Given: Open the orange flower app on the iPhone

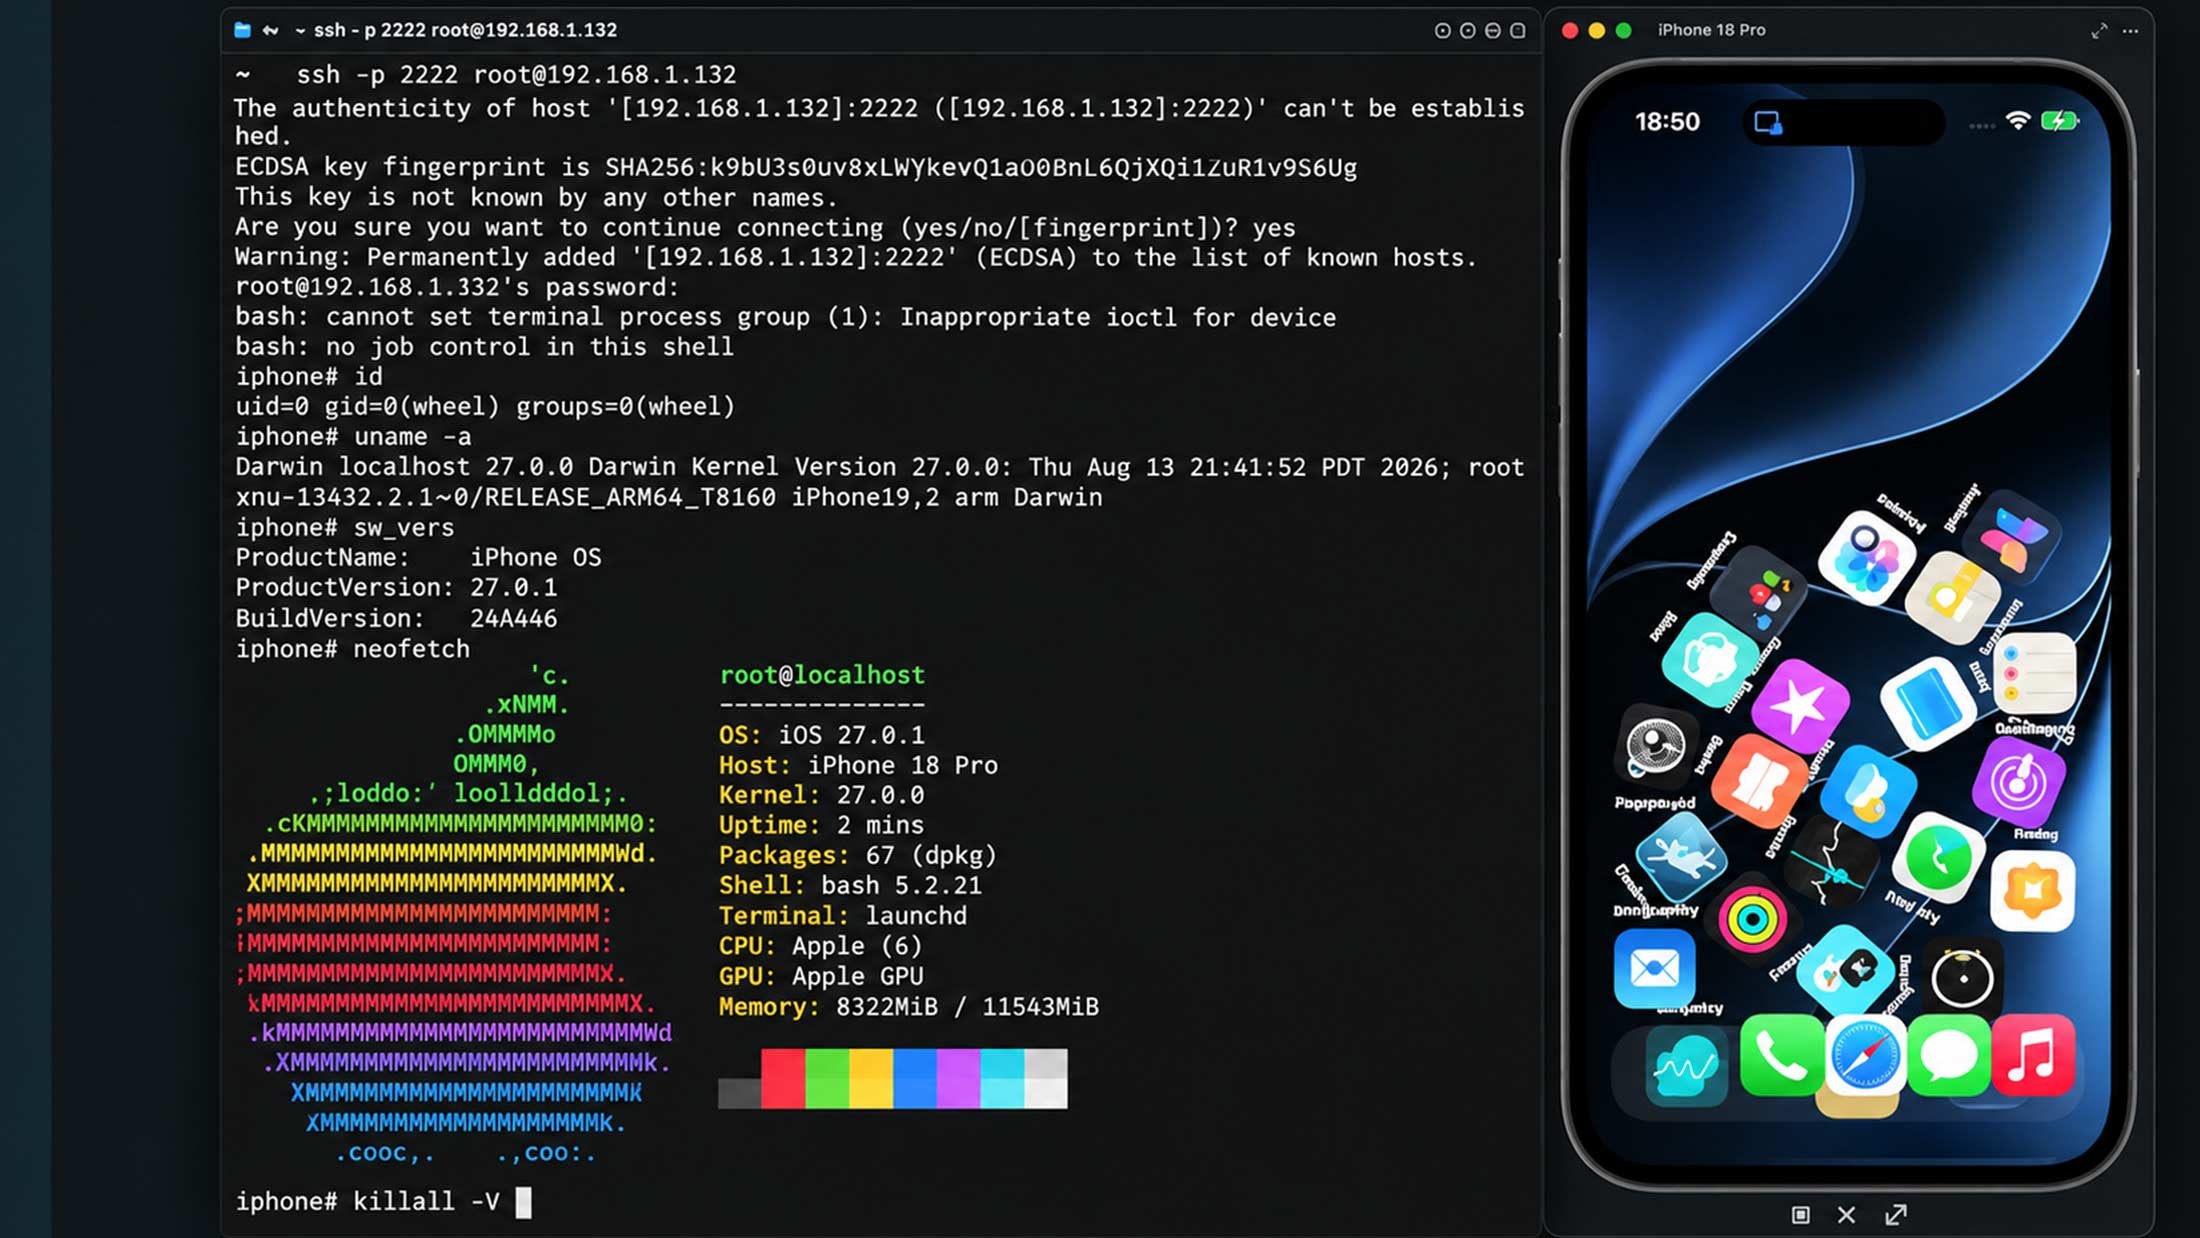Looking at the screenshot, I should 2032,891.
